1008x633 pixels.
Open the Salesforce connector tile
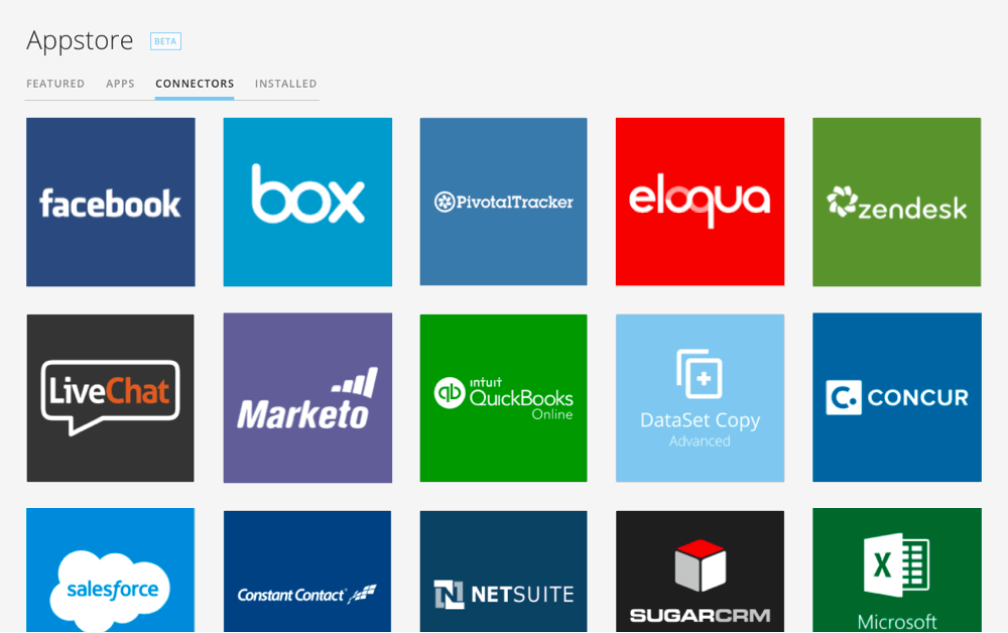pyautogui.click(x=111, y=571)
